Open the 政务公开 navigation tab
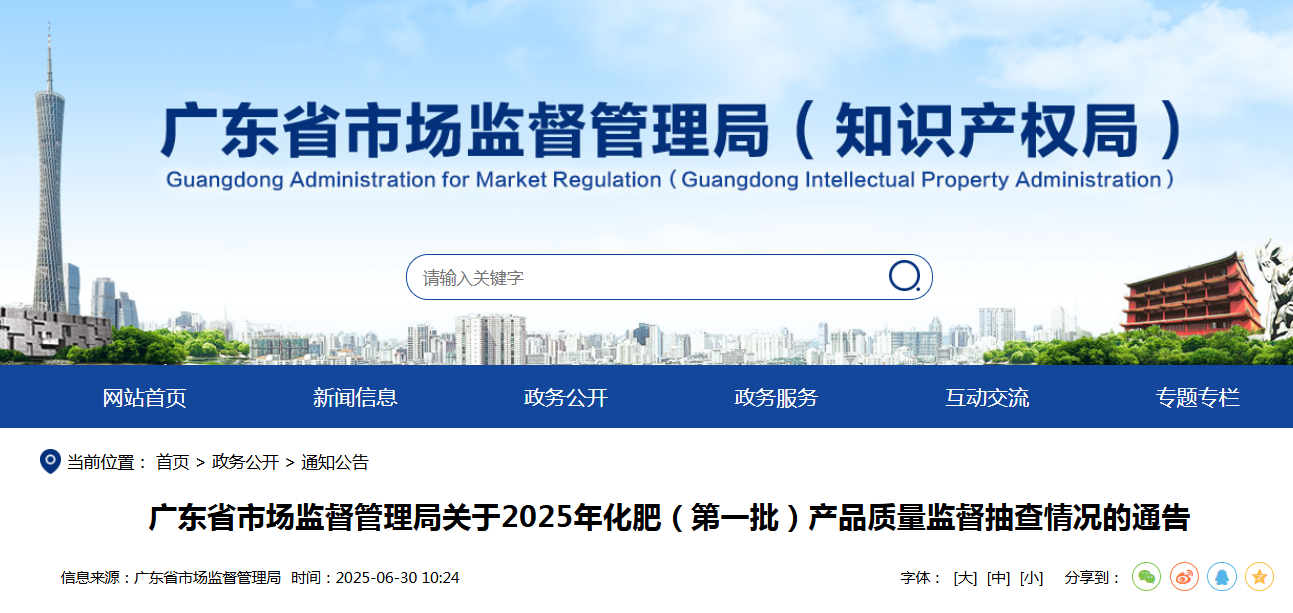1293x613 pixels. pyautogui.click(x=566, y=397)
